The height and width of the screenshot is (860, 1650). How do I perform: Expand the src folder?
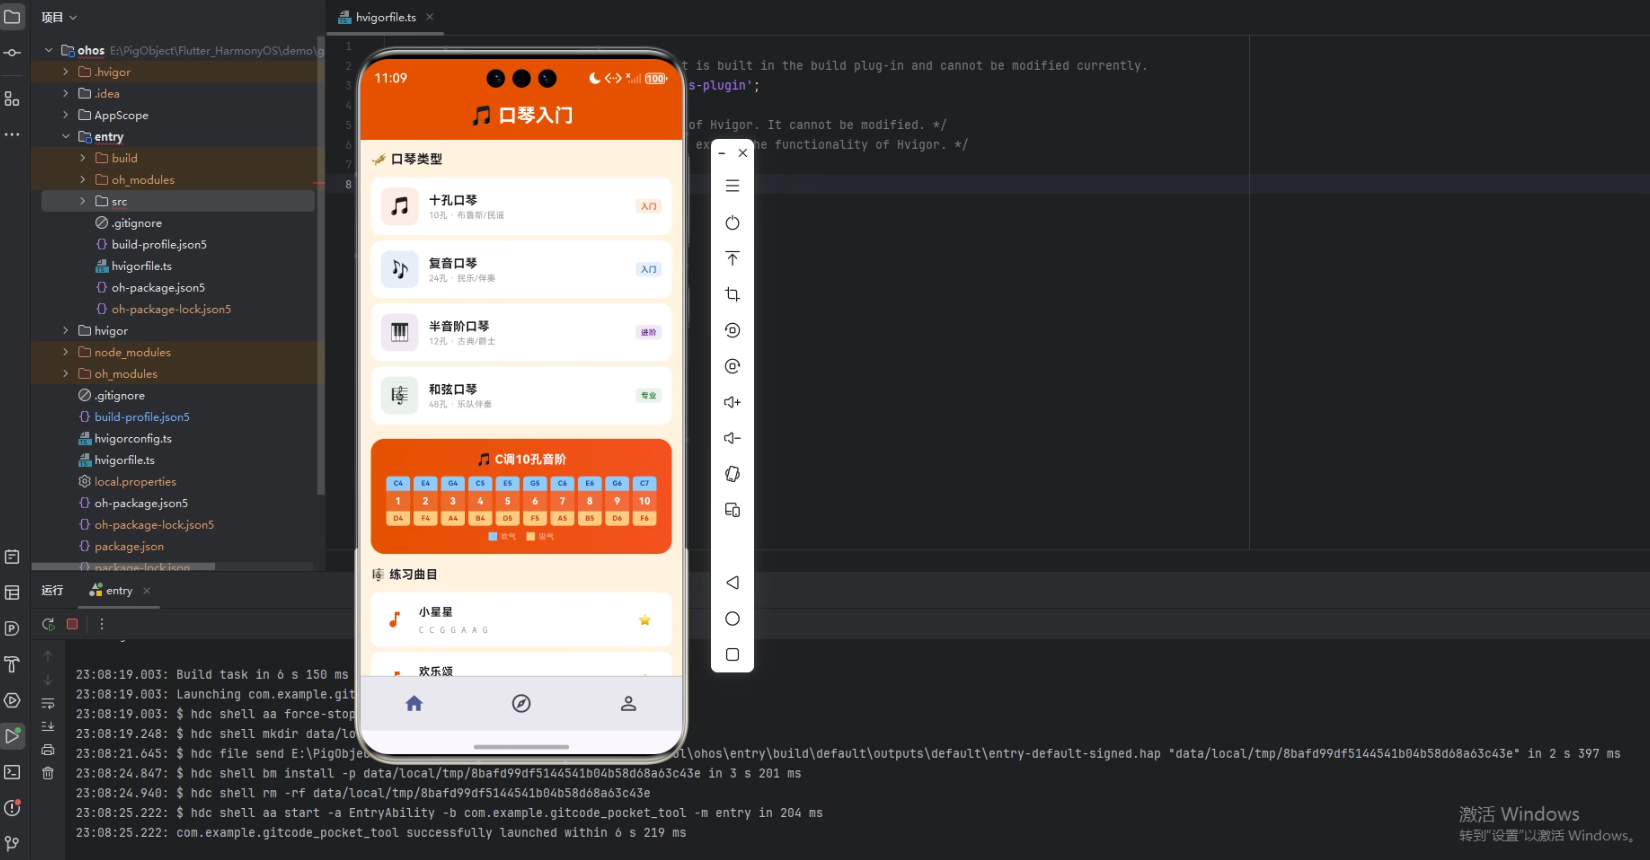coord(82,201)
